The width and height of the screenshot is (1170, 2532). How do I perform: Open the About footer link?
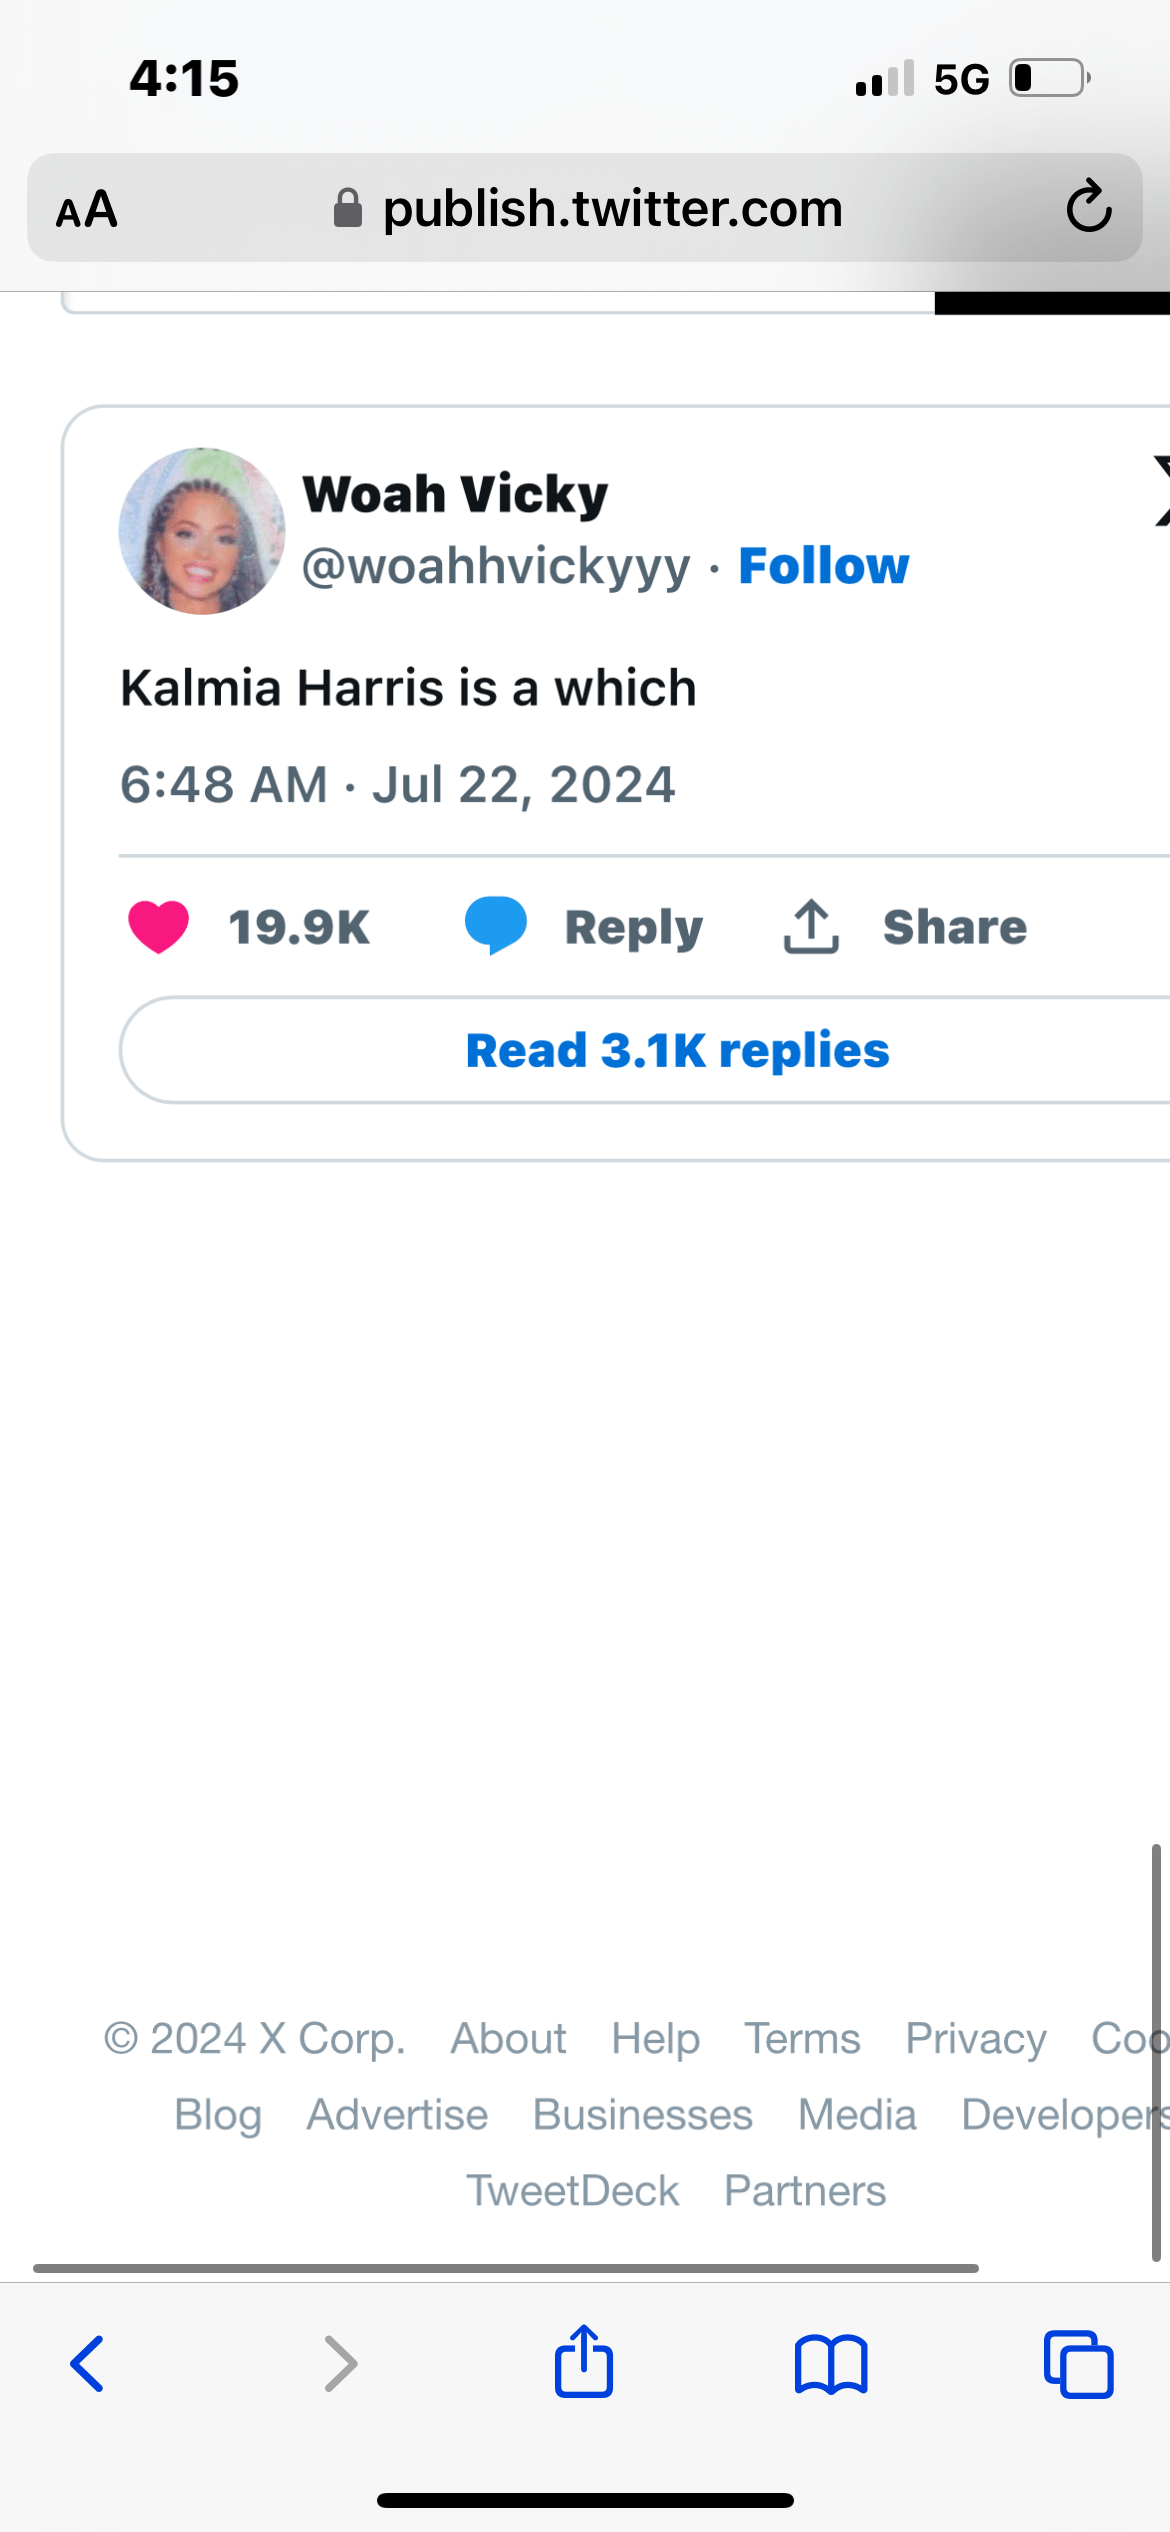[508, 2038]
